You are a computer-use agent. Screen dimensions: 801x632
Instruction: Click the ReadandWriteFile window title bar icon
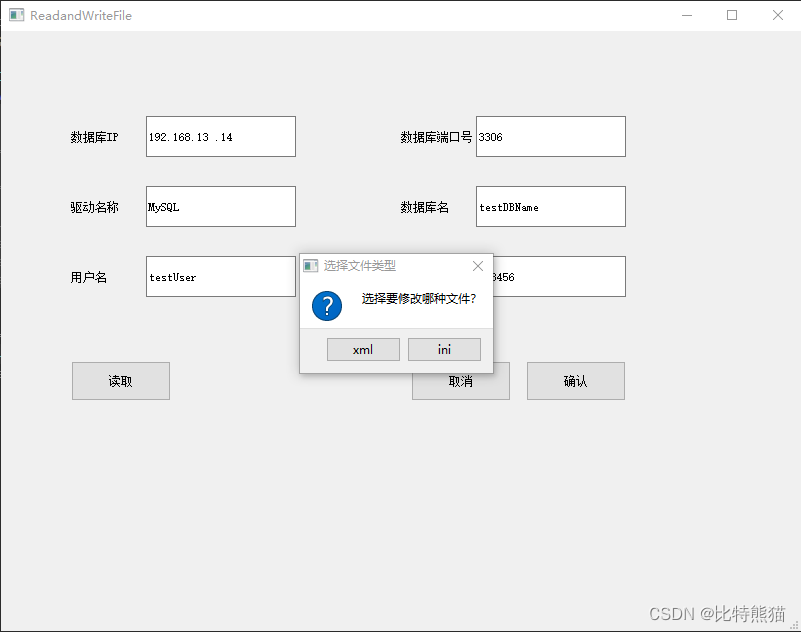coord(14,15)
